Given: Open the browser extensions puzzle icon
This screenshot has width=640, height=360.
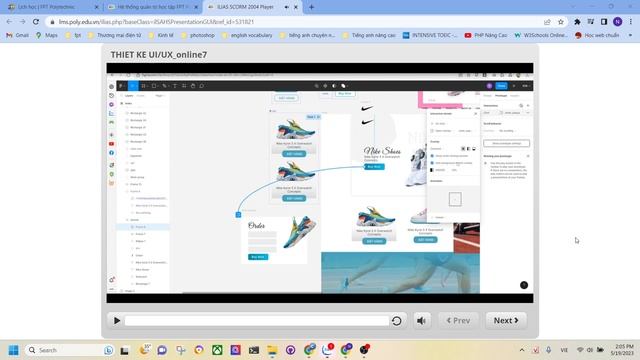Looking at the screenshot, I should pyautogui.click(x=577, y=22).
